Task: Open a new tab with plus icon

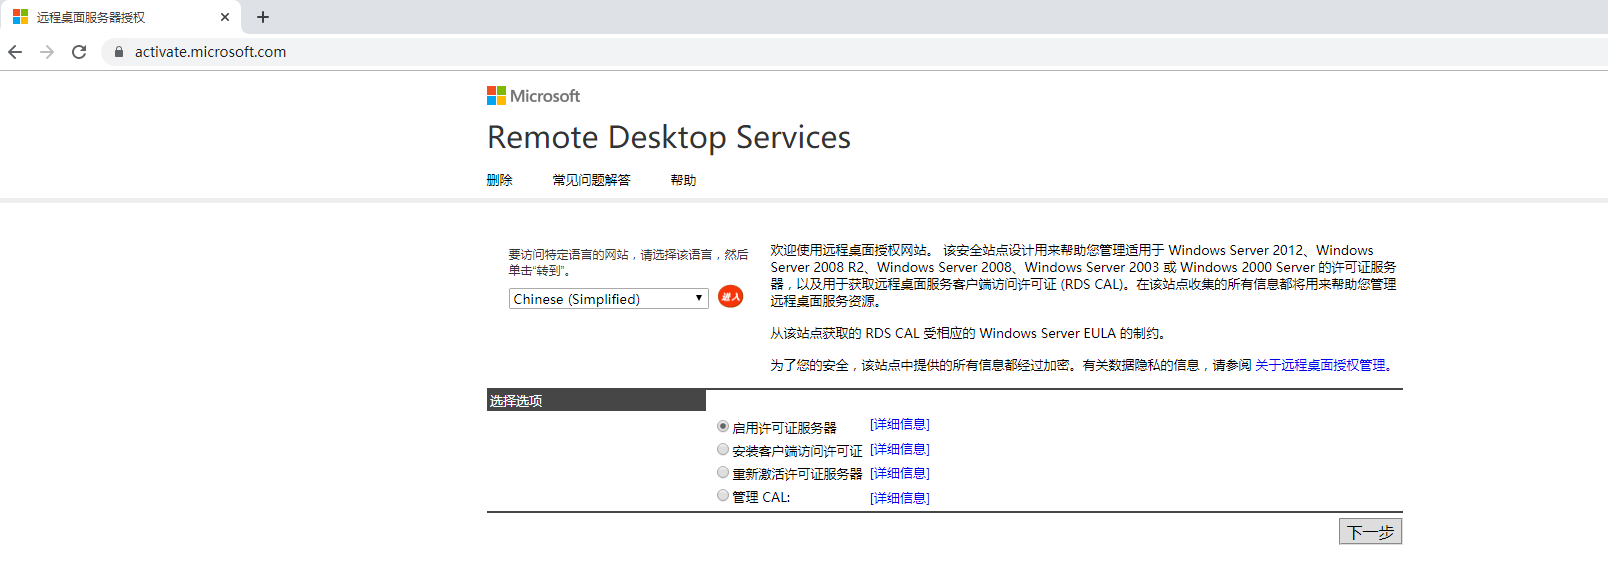Action: [x=263, y=17]
